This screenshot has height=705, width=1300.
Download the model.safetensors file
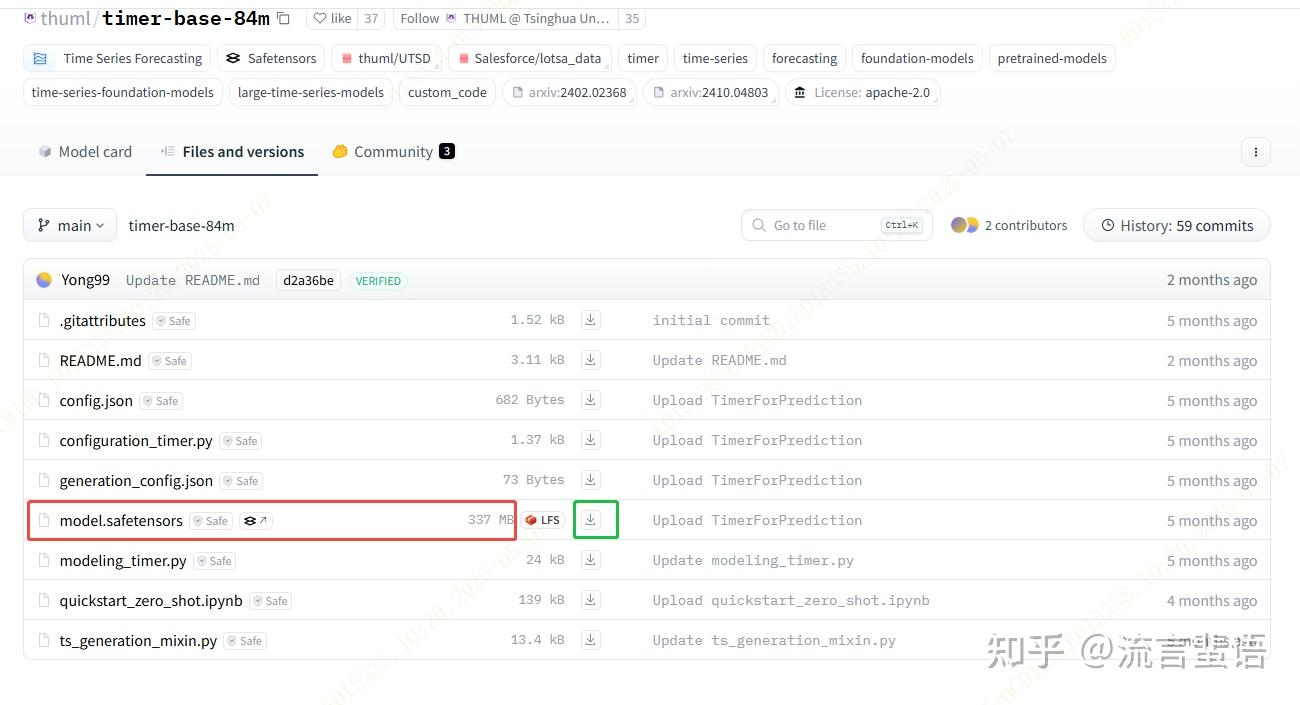[x=595, y=519]
